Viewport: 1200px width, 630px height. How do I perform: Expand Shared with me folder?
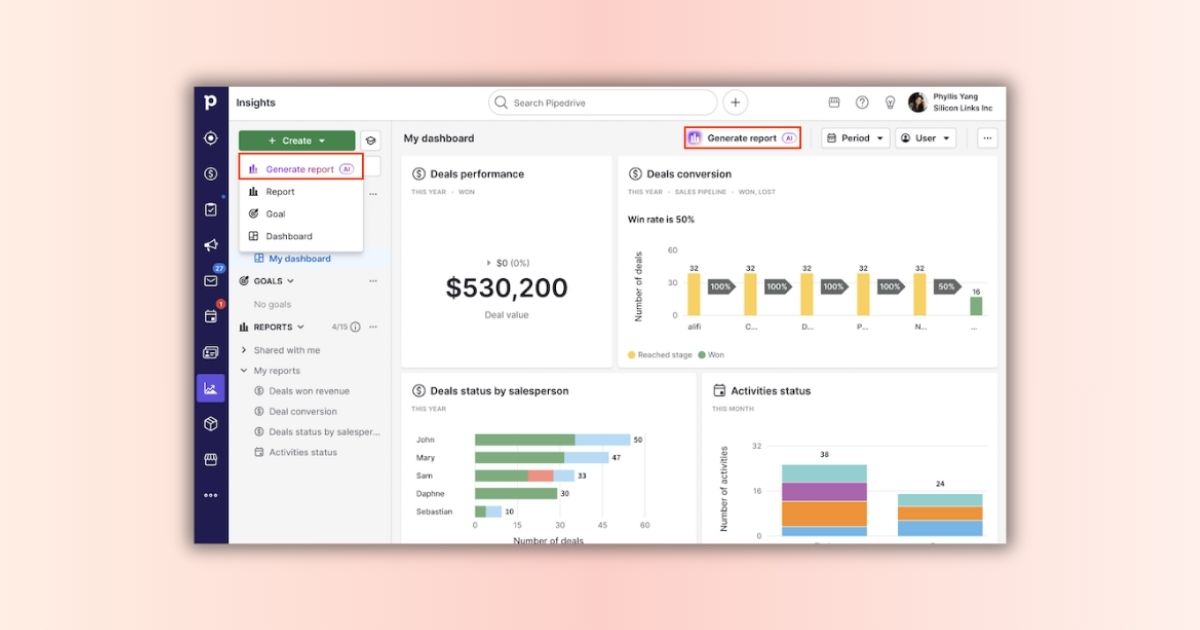tap(244, 350)
